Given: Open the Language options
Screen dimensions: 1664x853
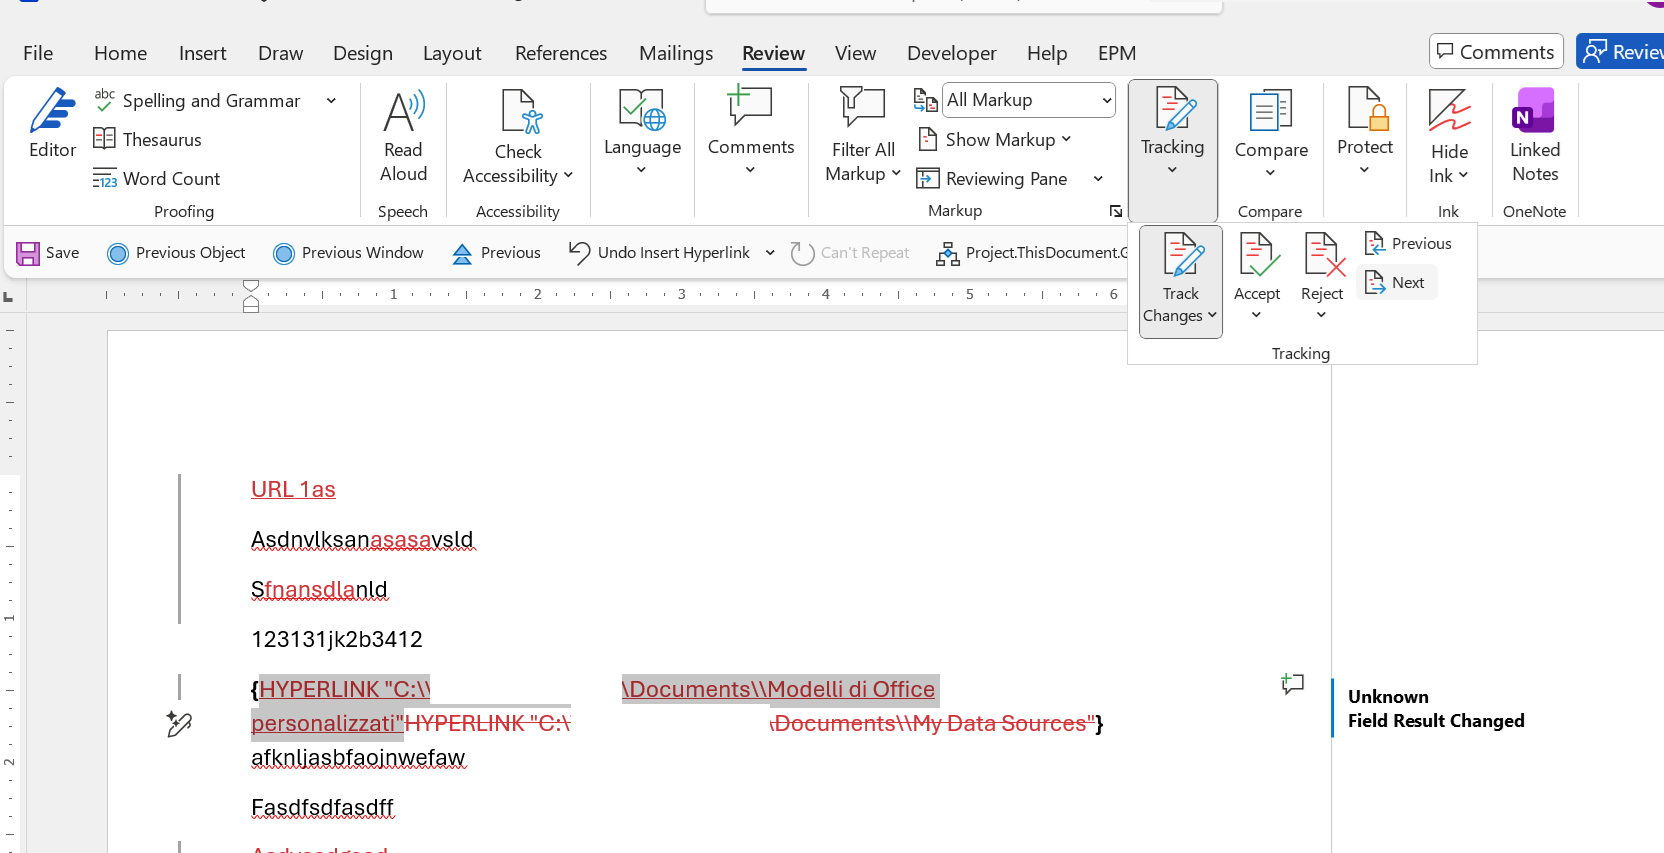Looking at the screenshot, I should pyautogui.click(x=642, y=133).
